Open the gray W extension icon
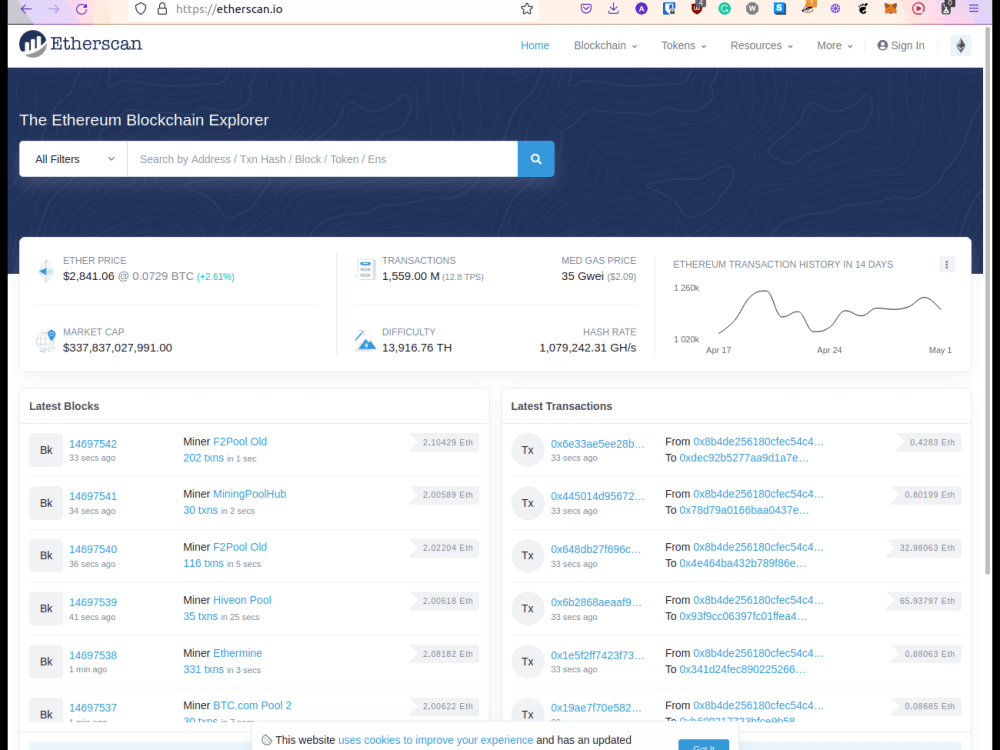Viewport: 1000px width, 750px height. coord(753,9)
